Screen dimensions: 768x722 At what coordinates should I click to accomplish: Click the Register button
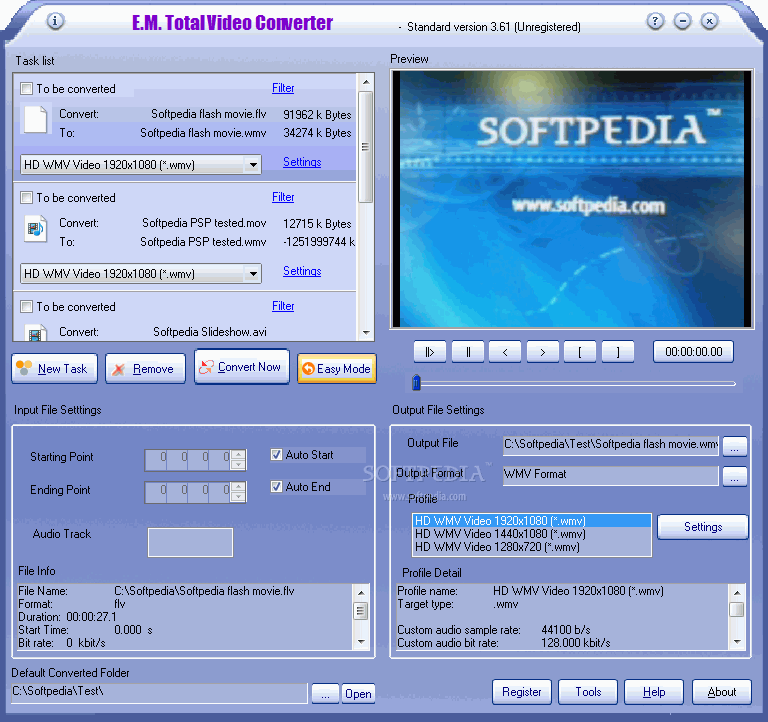pyautogui.click(x=522, y=692)
